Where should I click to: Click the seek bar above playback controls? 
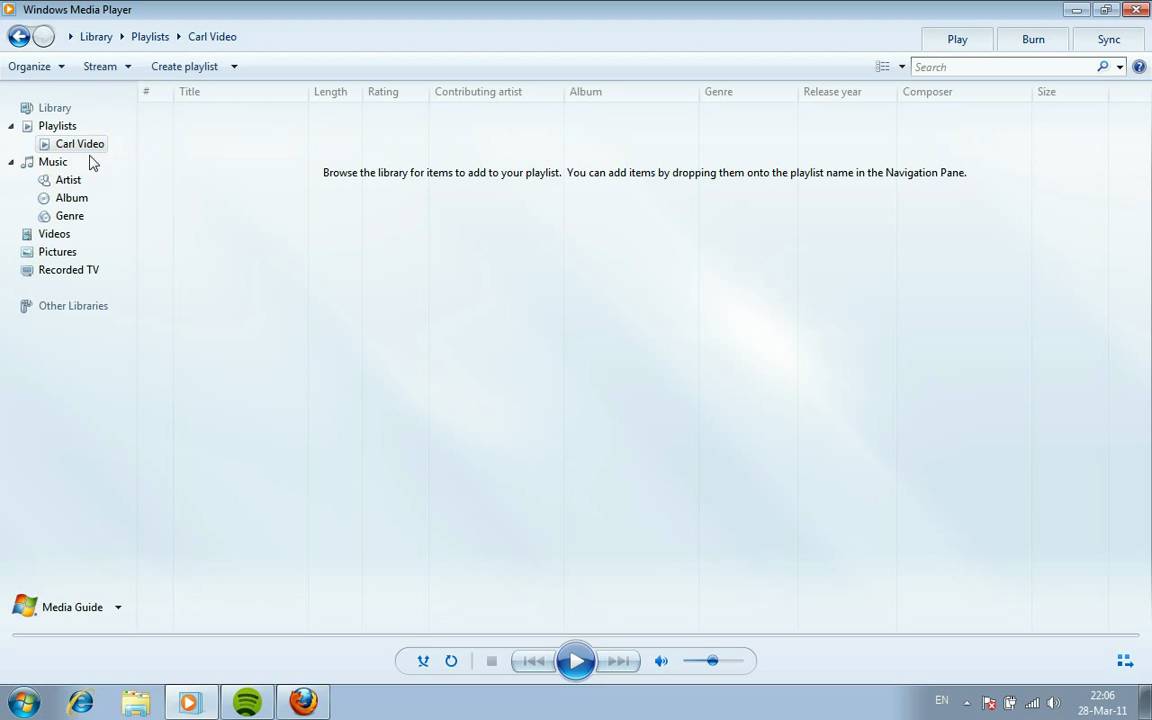575,635
